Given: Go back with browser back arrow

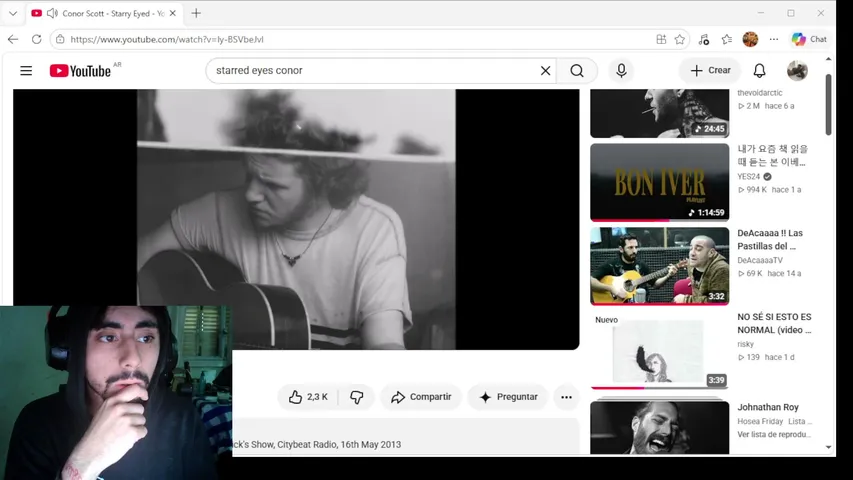Looking at the screenshot, I should click(13, 39).
